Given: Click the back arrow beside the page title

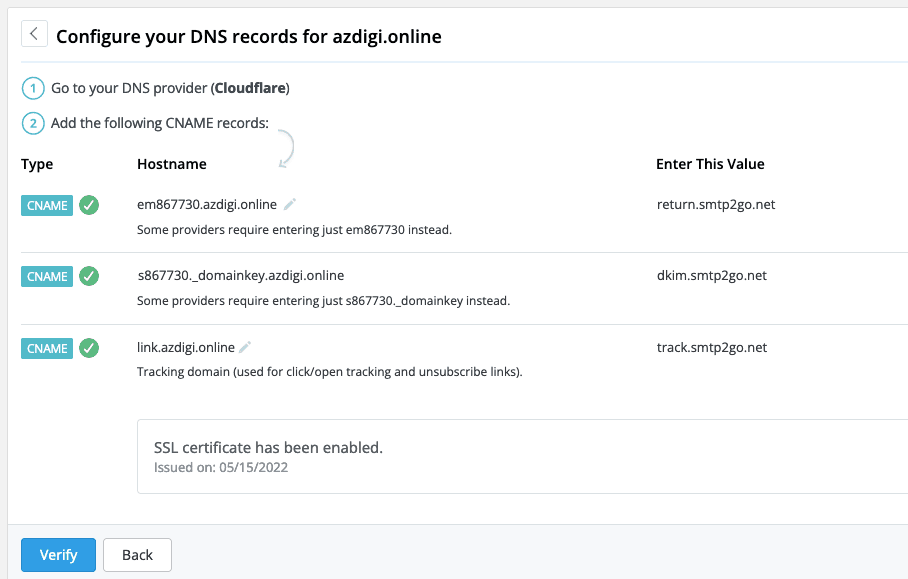Looking at the screenshot, I should (33, 33).
